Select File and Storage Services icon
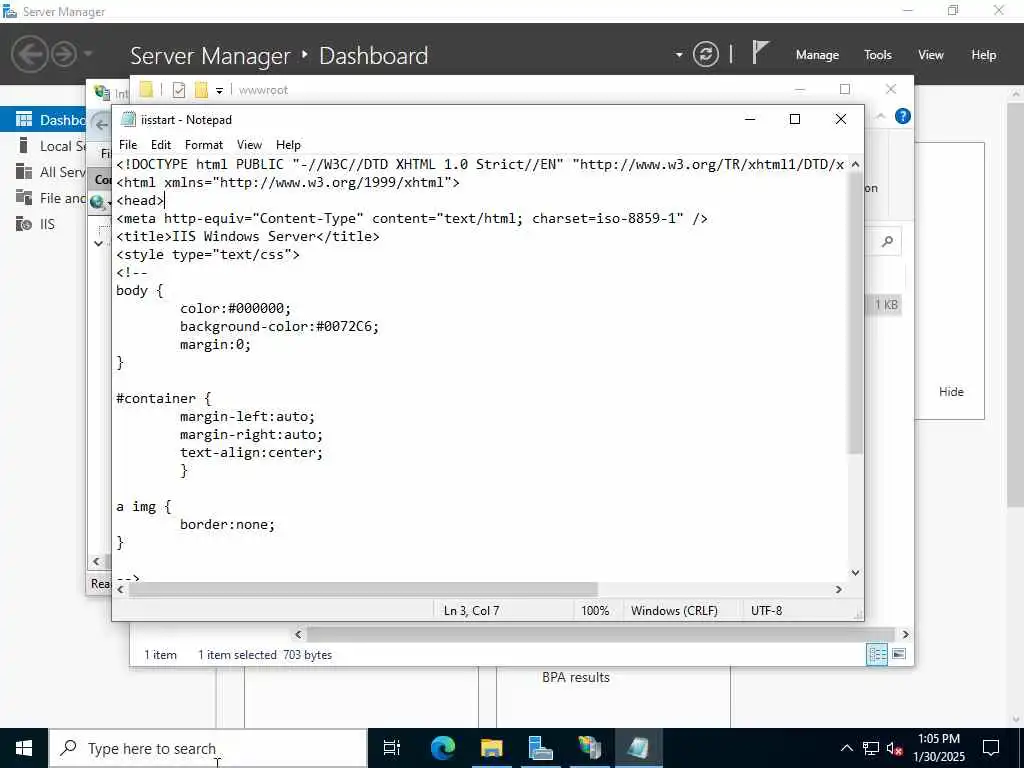Viewport: 1024px width, 768px height. pos(24,197)
